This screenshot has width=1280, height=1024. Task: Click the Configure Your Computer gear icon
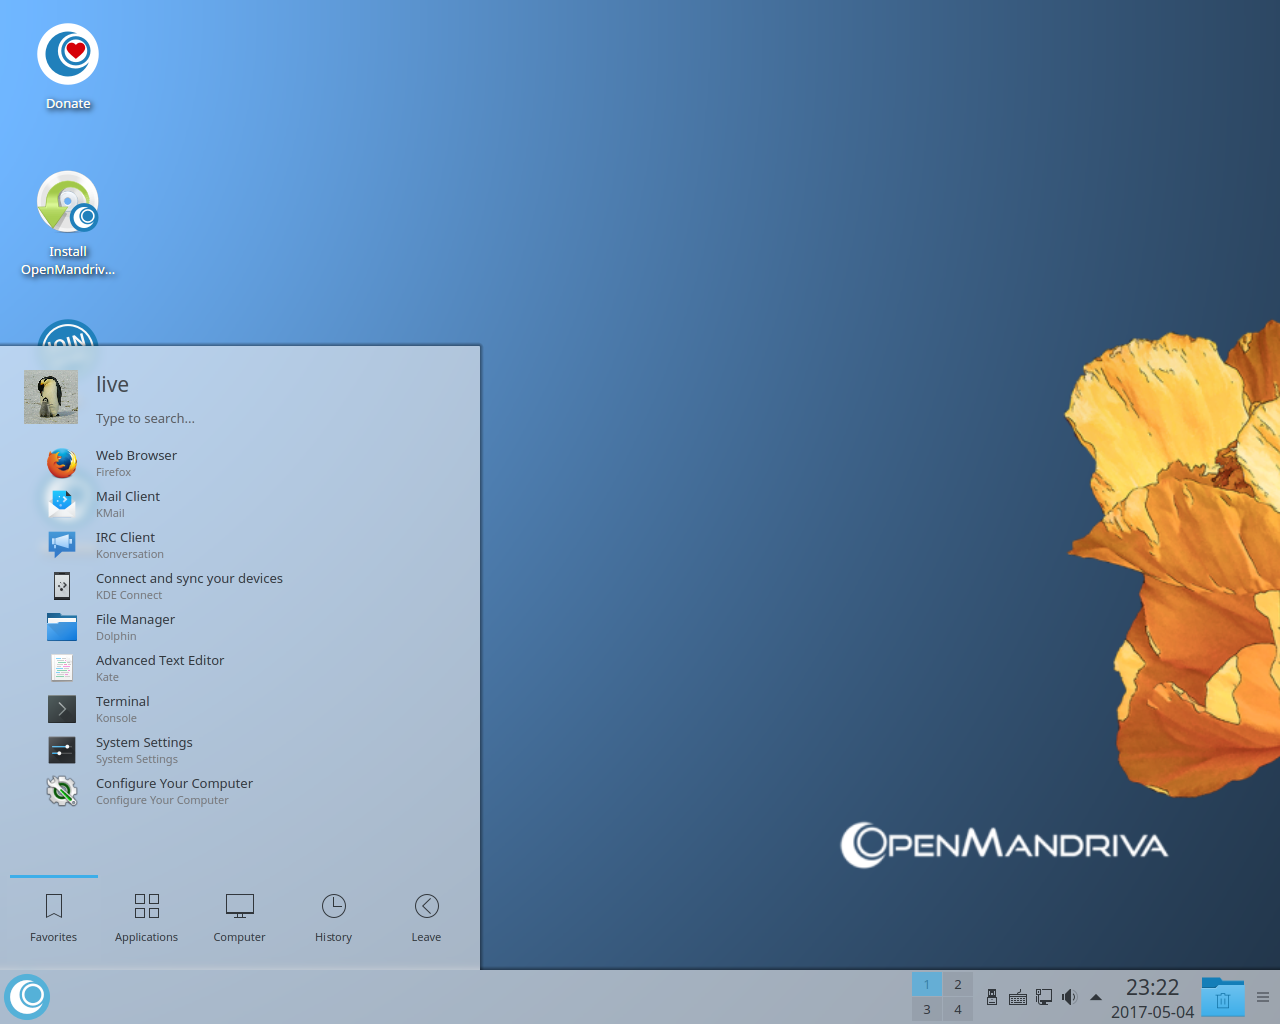tap(62, 791)
